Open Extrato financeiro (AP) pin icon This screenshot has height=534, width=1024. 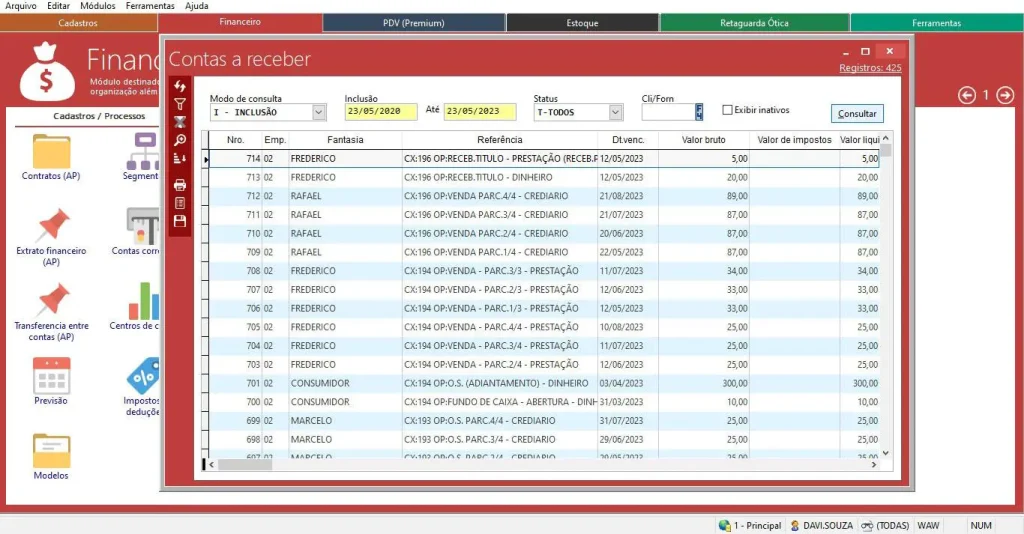point(51,226)
